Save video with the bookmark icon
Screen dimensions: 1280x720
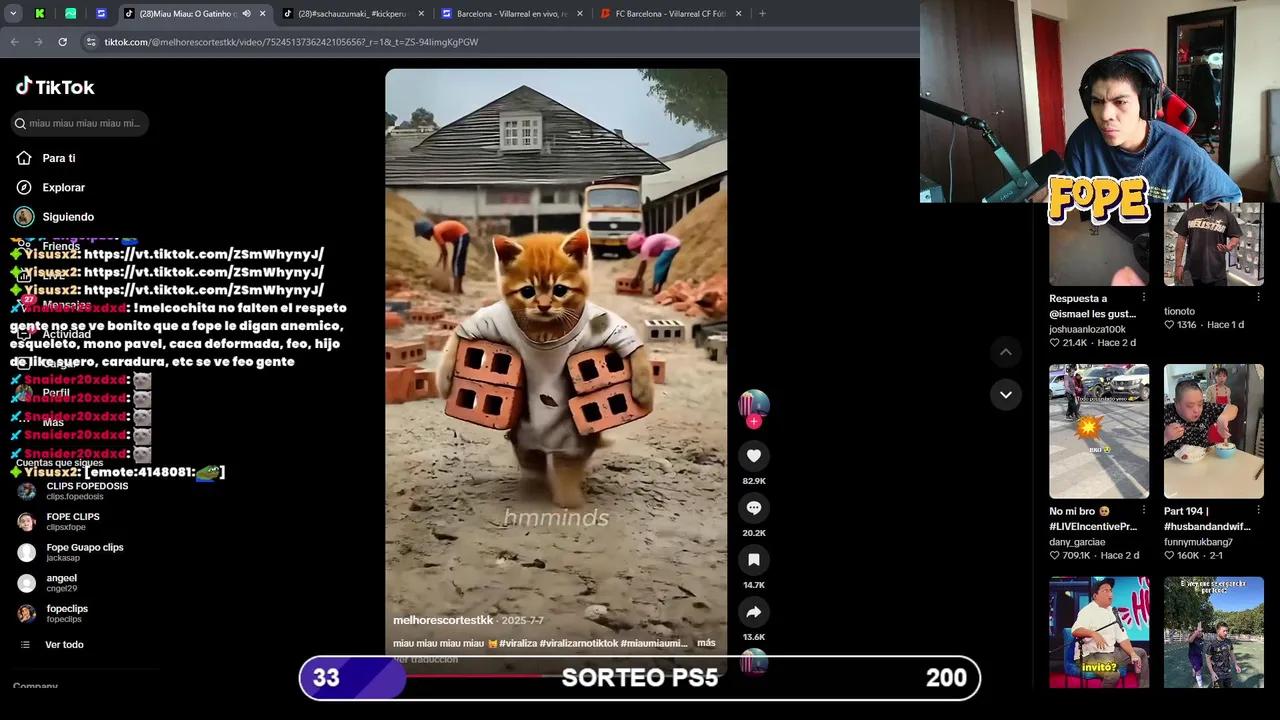[x=754, y=560]
